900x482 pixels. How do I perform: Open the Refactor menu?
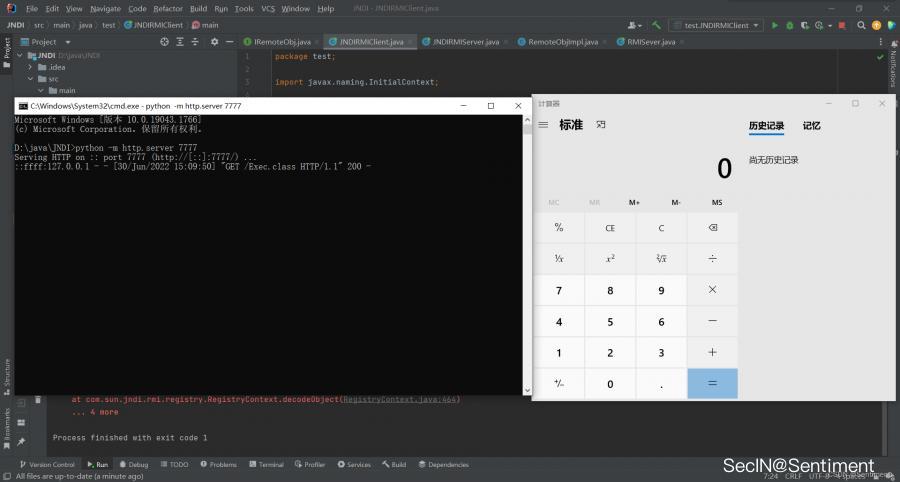(x=168, y=8)
